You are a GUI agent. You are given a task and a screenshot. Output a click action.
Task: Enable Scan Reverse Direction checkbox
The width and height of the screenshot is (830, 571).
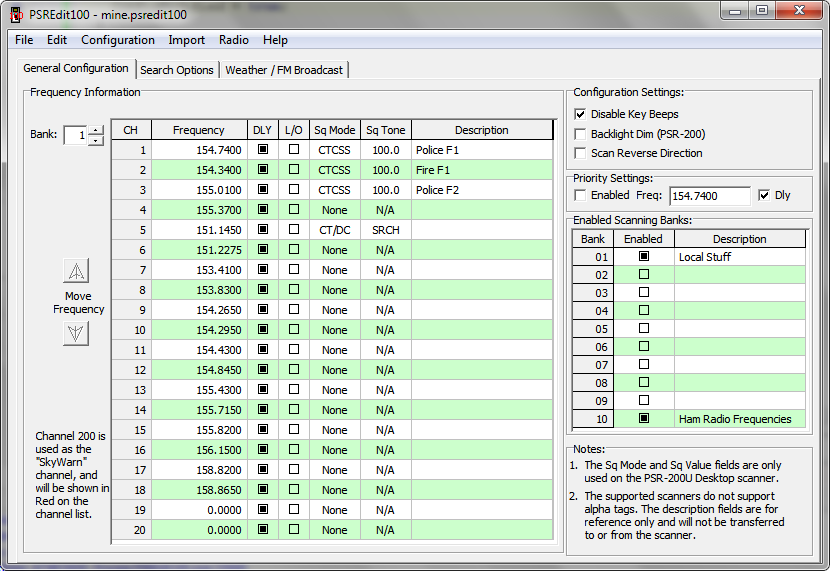581,153
